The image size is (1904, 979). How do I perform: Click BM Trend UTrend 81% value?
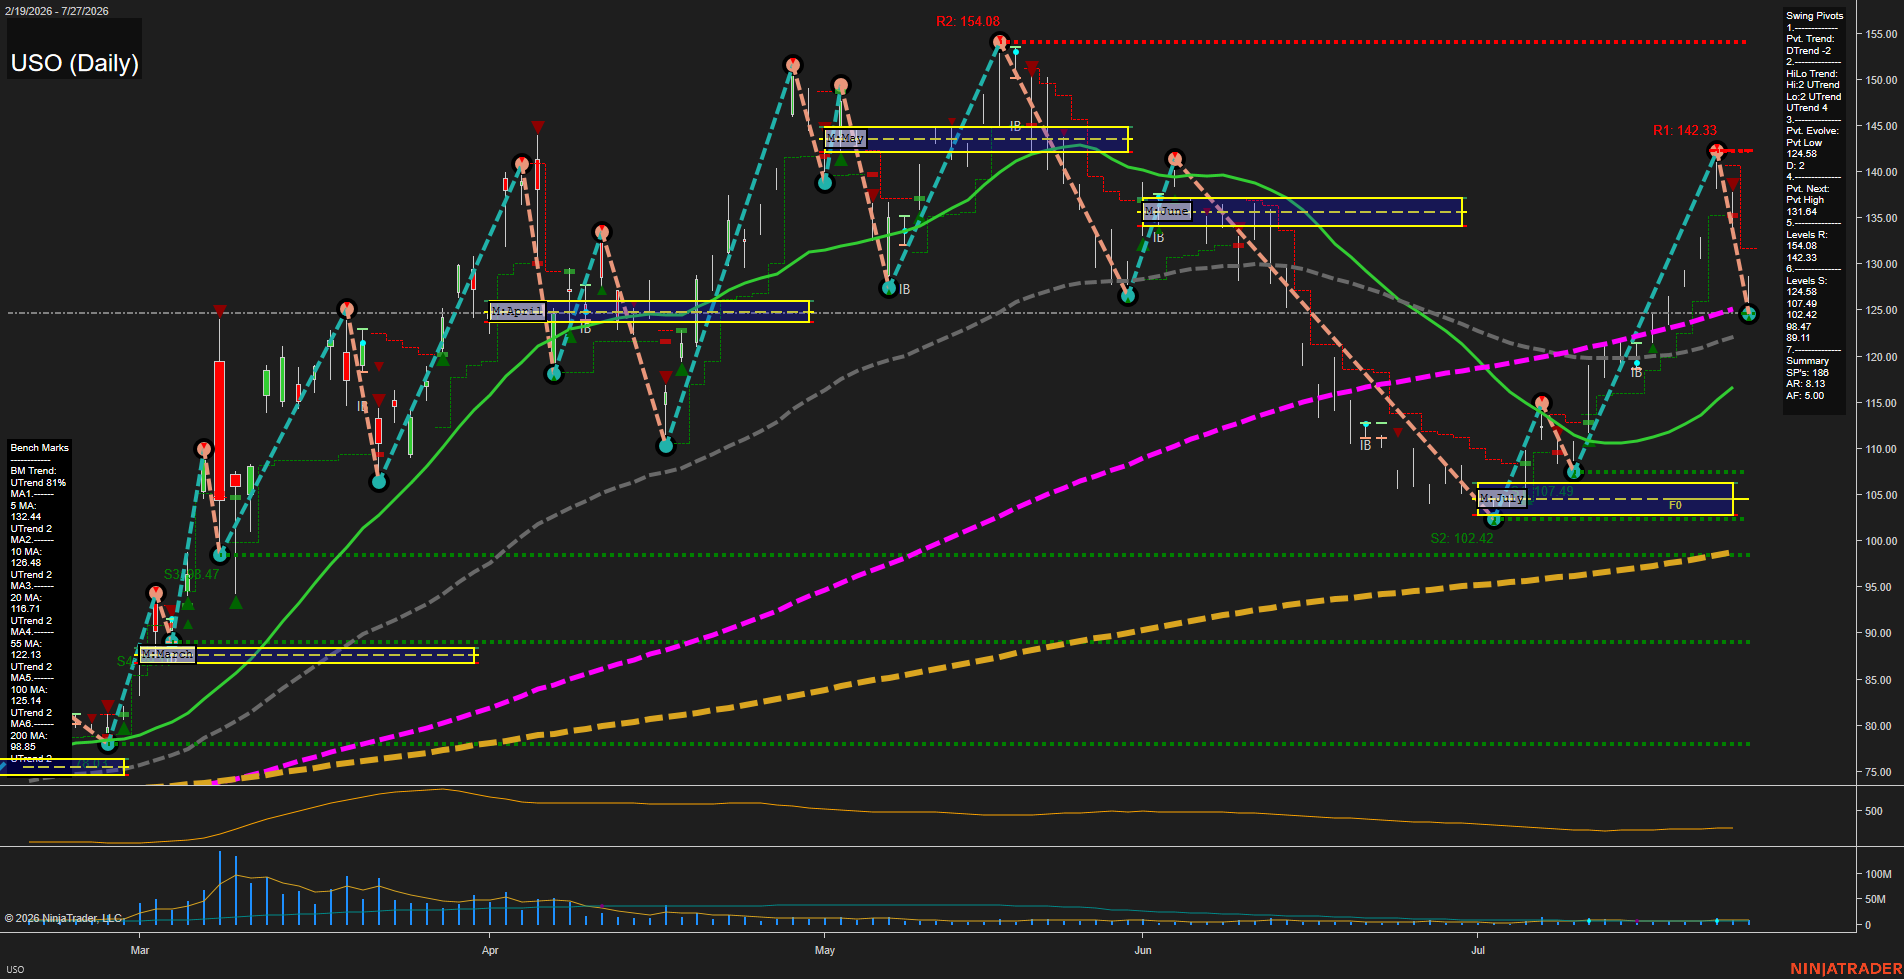pos(38,483)
